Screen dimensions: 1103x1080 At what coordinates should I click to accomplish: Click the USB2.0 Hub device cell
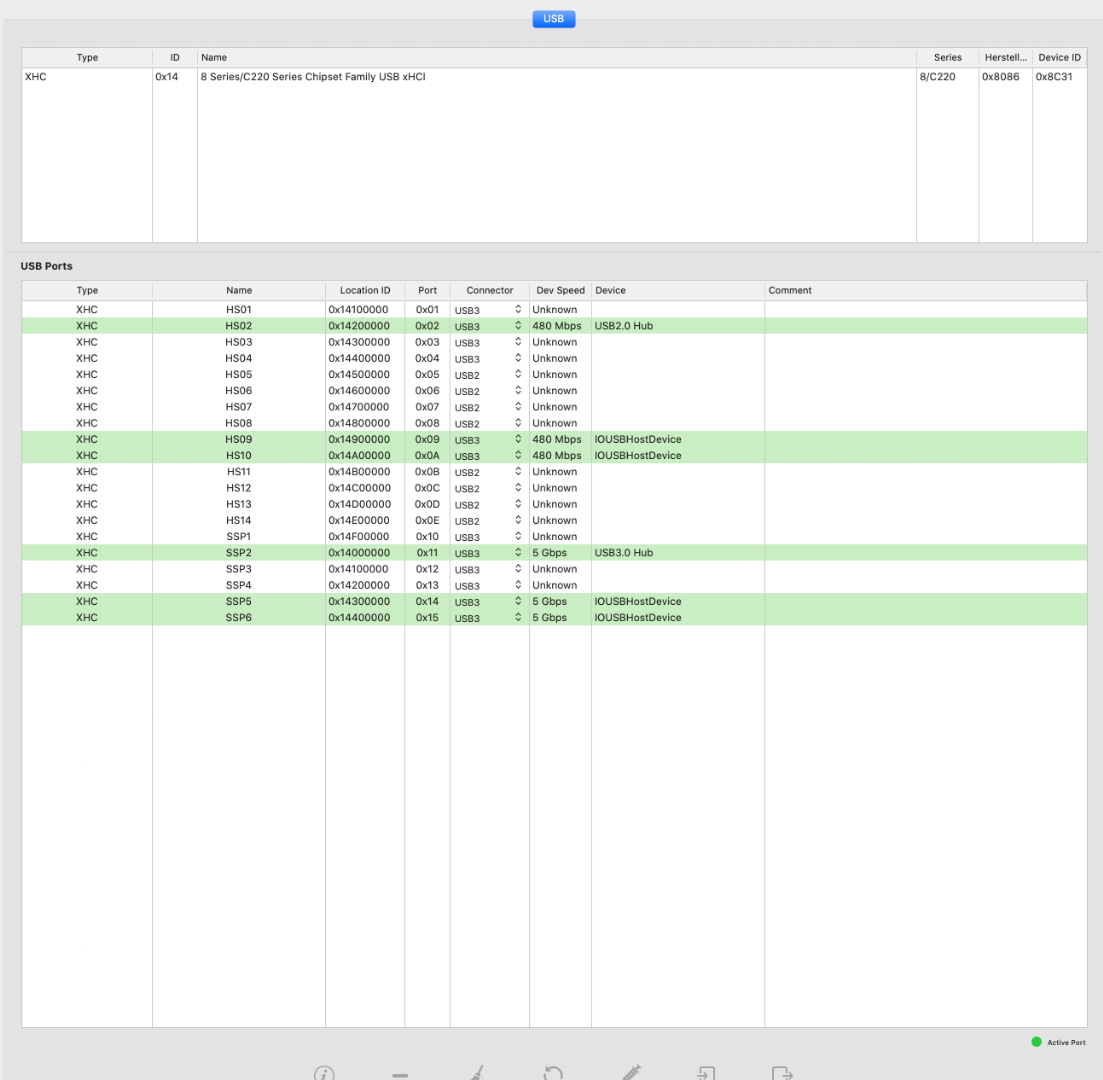(x=623, y=326)
